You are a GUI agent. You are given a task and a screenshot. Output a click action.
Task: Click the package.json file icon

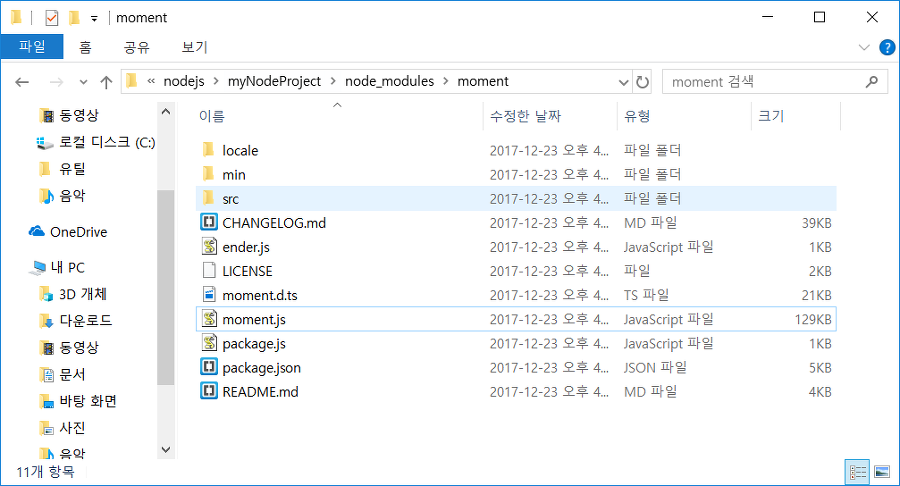(209, 367)
